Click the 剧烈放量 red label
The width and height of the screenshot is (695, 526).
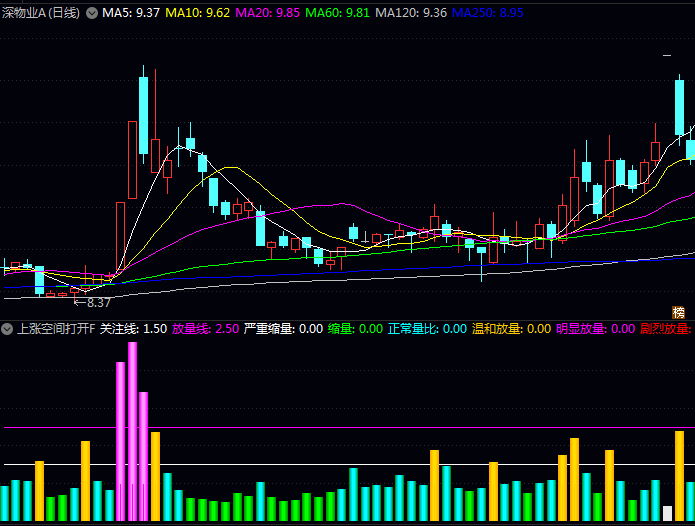(666, 329)
